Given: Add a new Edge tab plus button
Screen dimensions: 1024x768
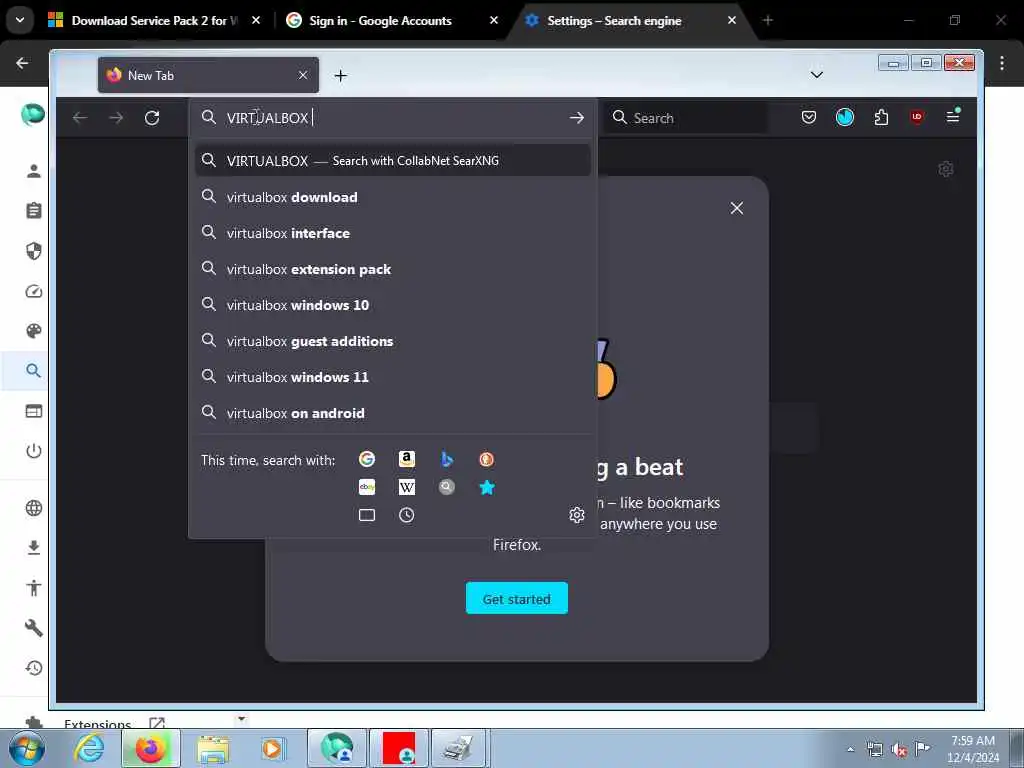Looking at the screenshot, I should 767,20.
